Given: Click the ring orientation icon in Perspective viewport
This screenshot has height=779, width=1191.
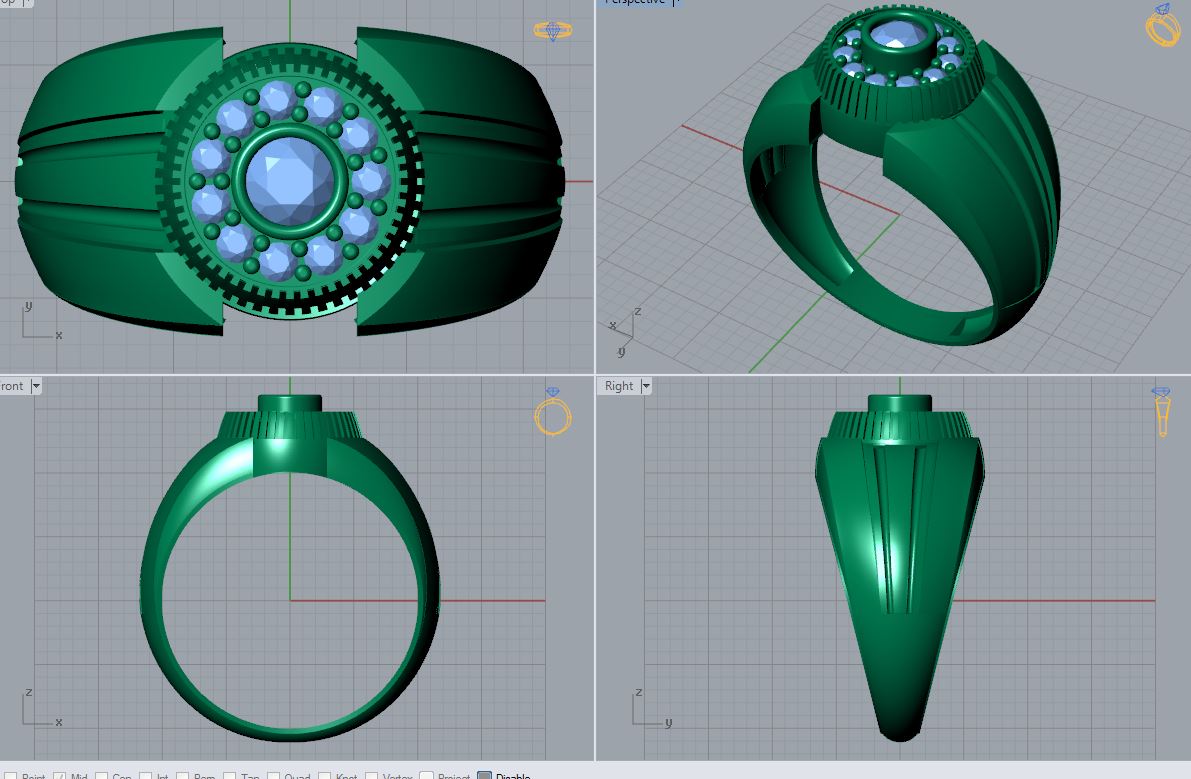Looking at the screenshot, I should 1163,24.
